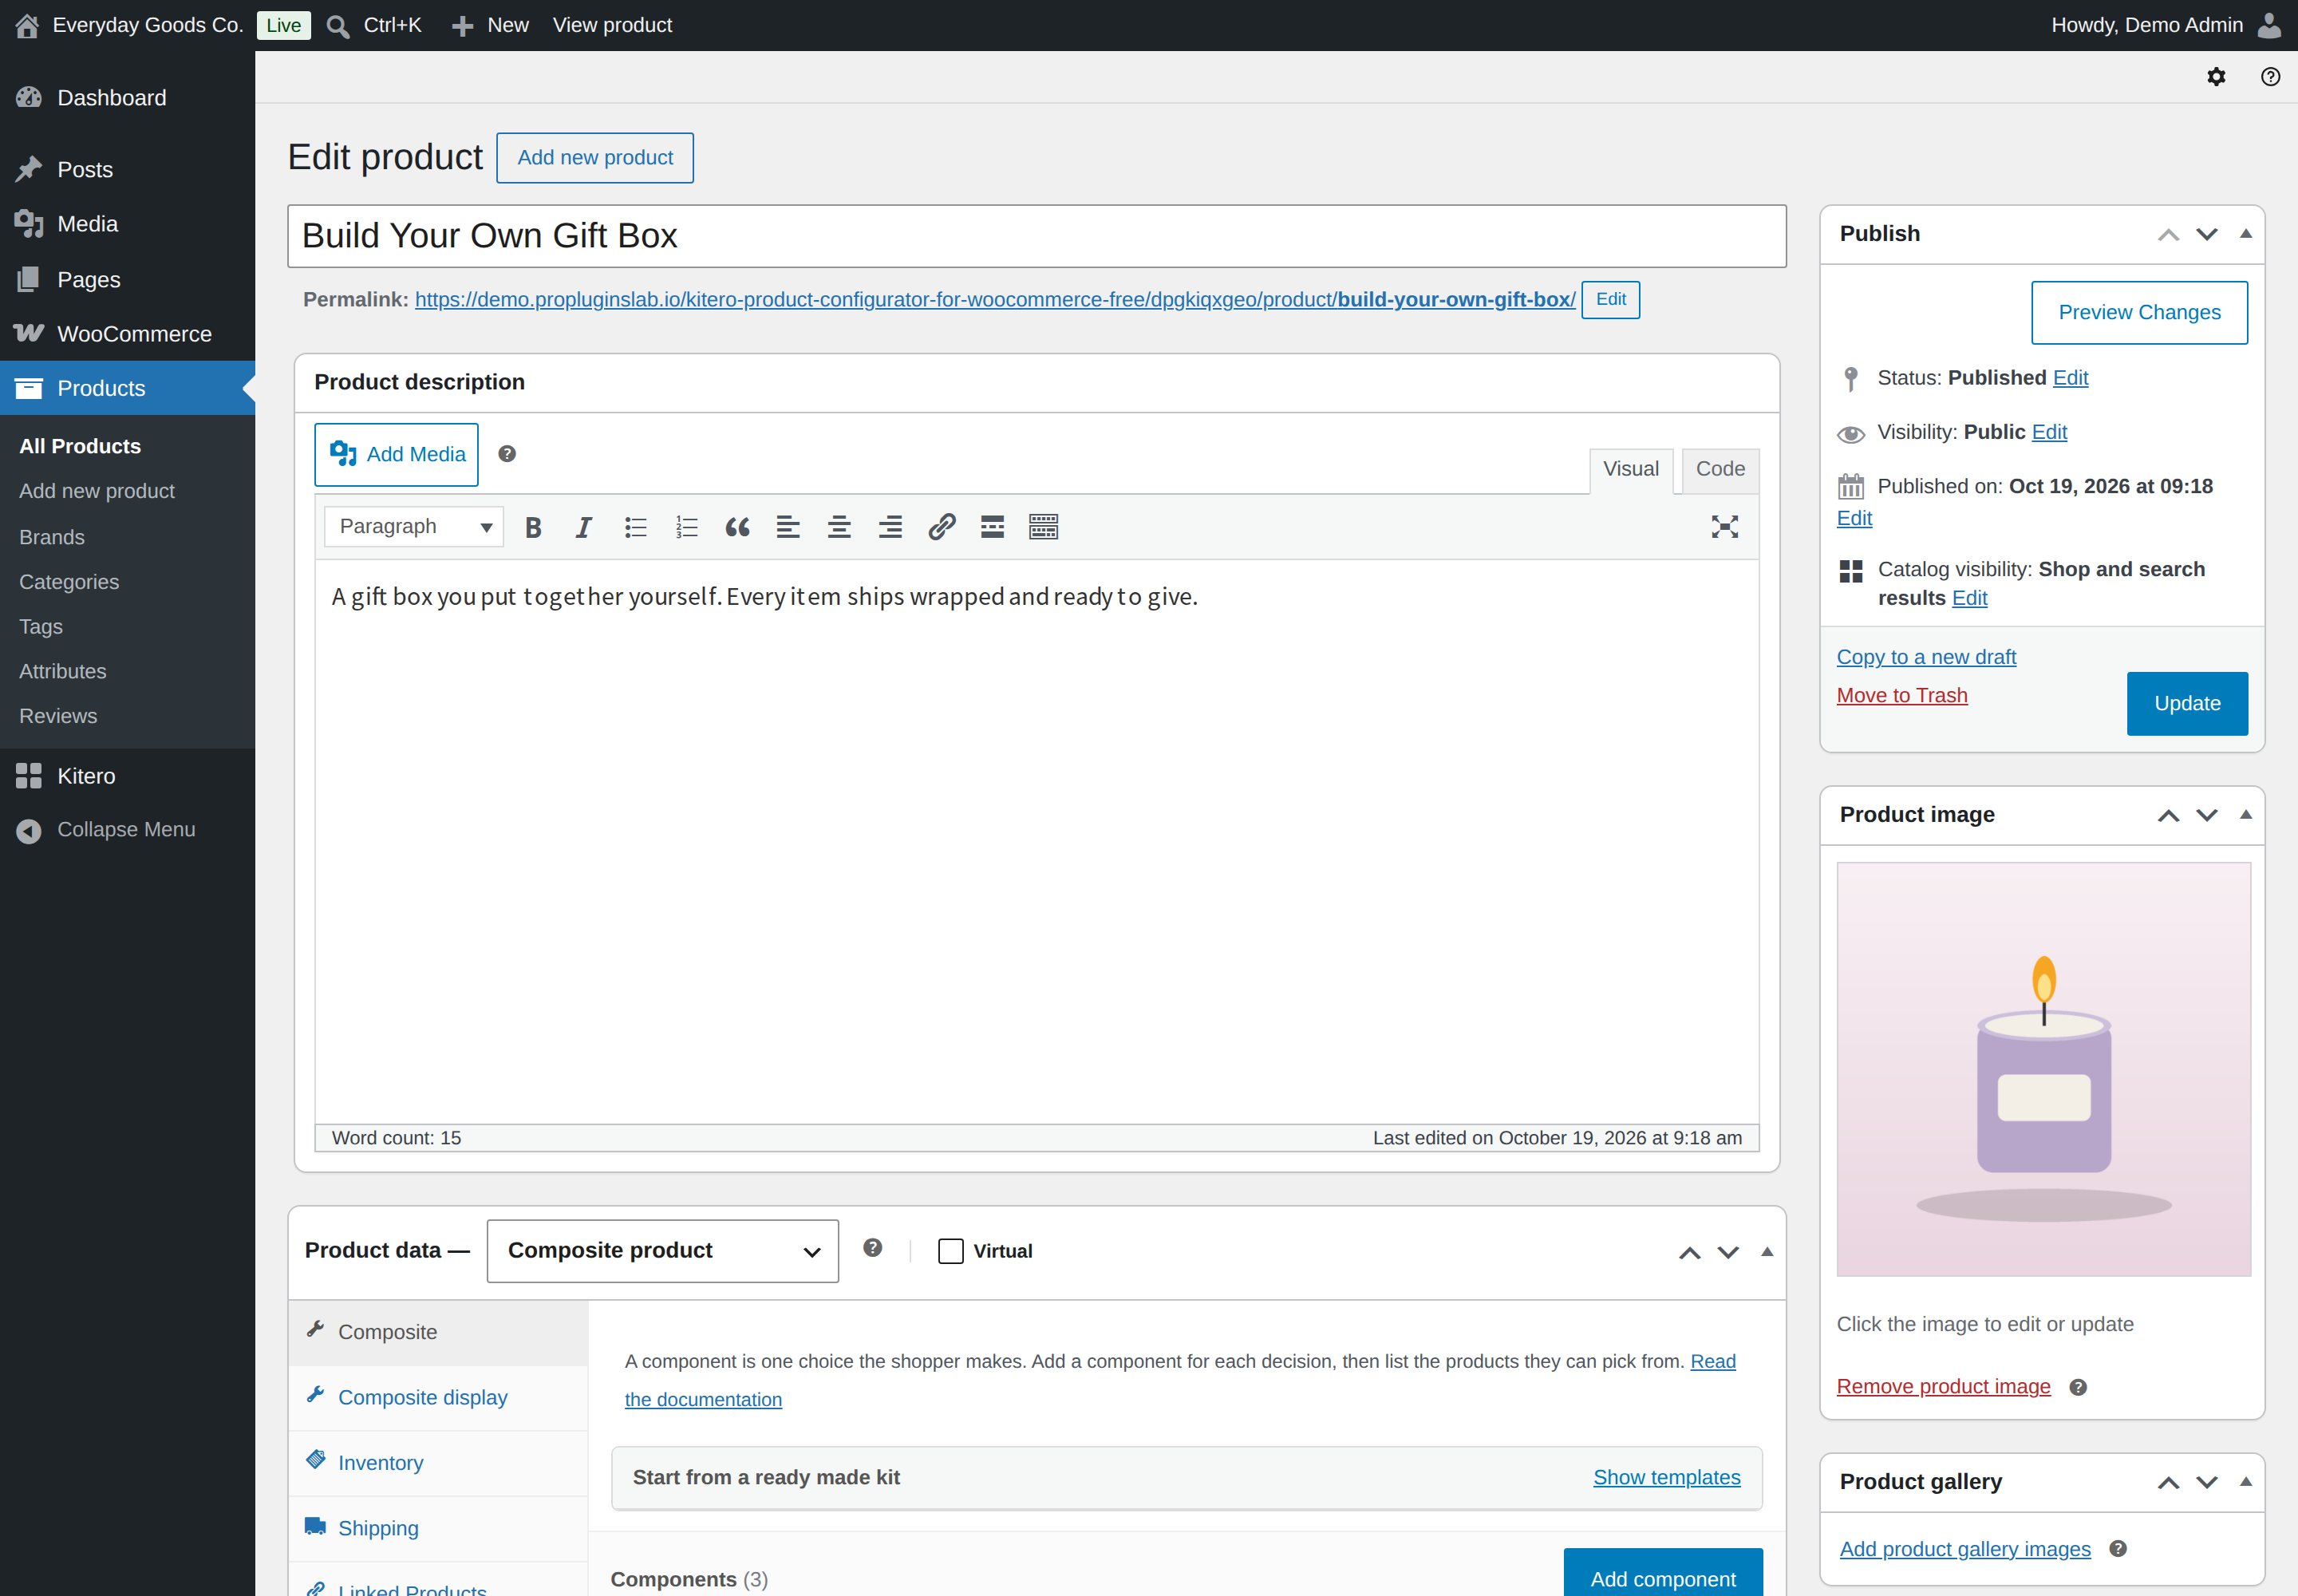Insert a bulleted list
Viewport: 2298px width, 1596px height.
tap(635, 527)
